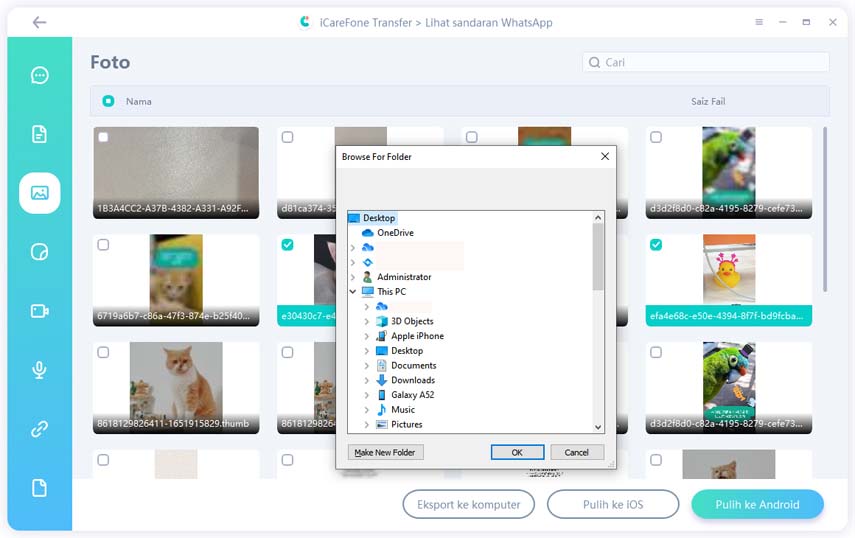Select Galaxy A52 in folder tree

click(412, 395)
